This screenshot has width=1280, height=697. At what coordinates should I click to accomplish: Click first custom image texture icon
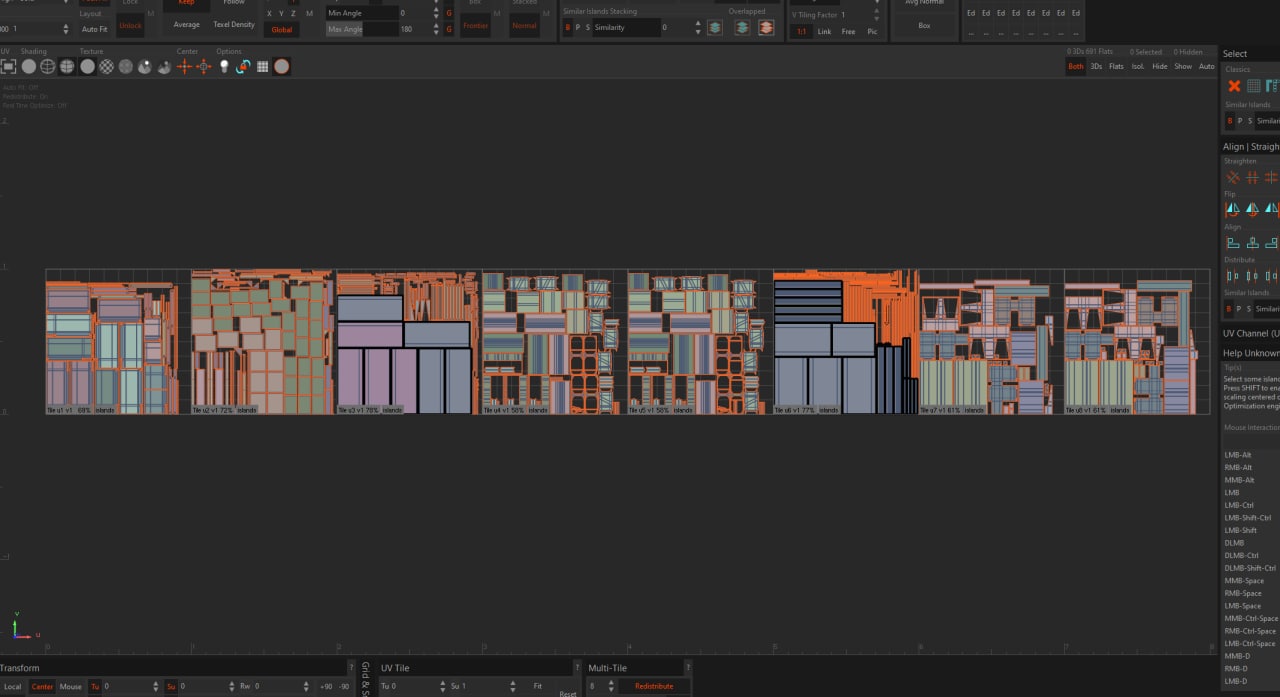pos(145,67)
